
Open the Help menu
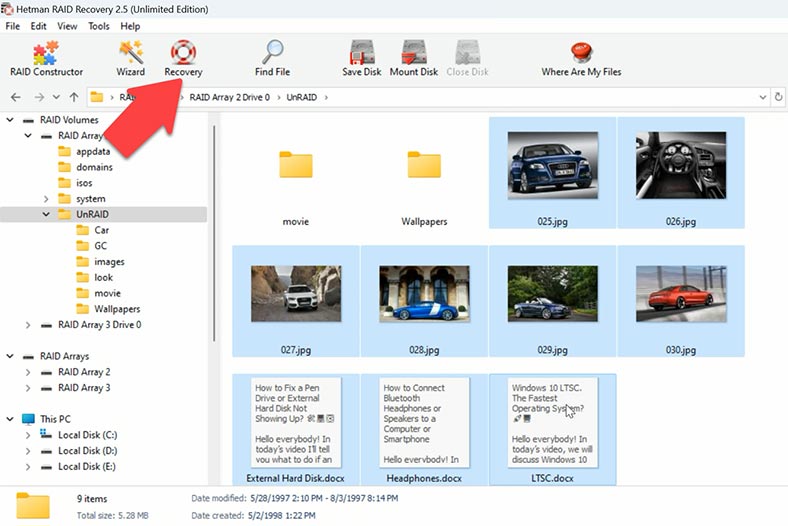click(130, 26)
